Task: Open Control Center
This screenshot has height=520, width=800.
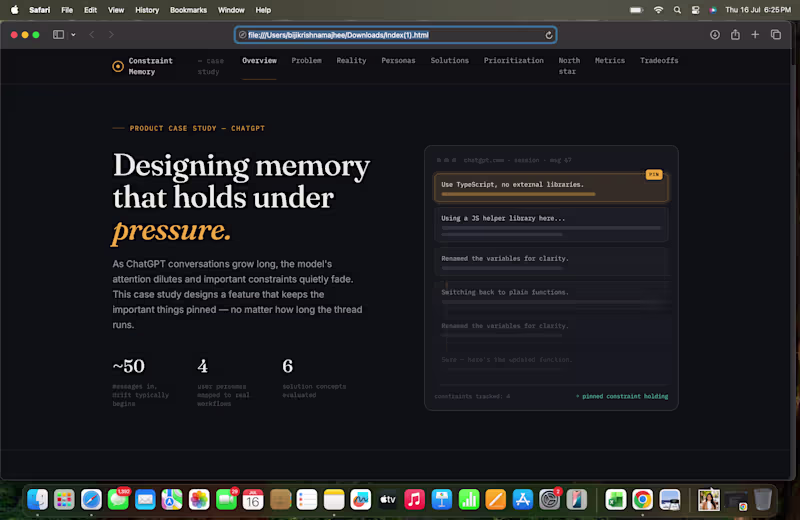Action: coord(695,10)
